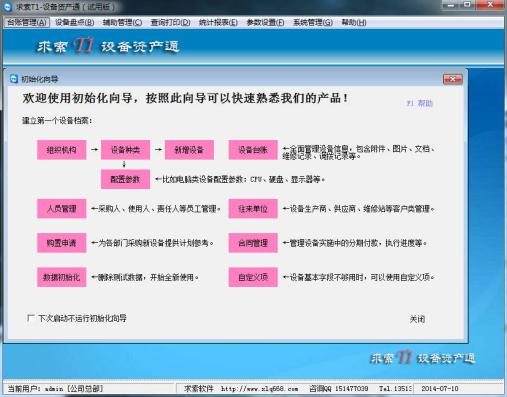Open the 参数设置(F) menu
The width and height of the screenshot is (507, 397).
coord(265,22)
